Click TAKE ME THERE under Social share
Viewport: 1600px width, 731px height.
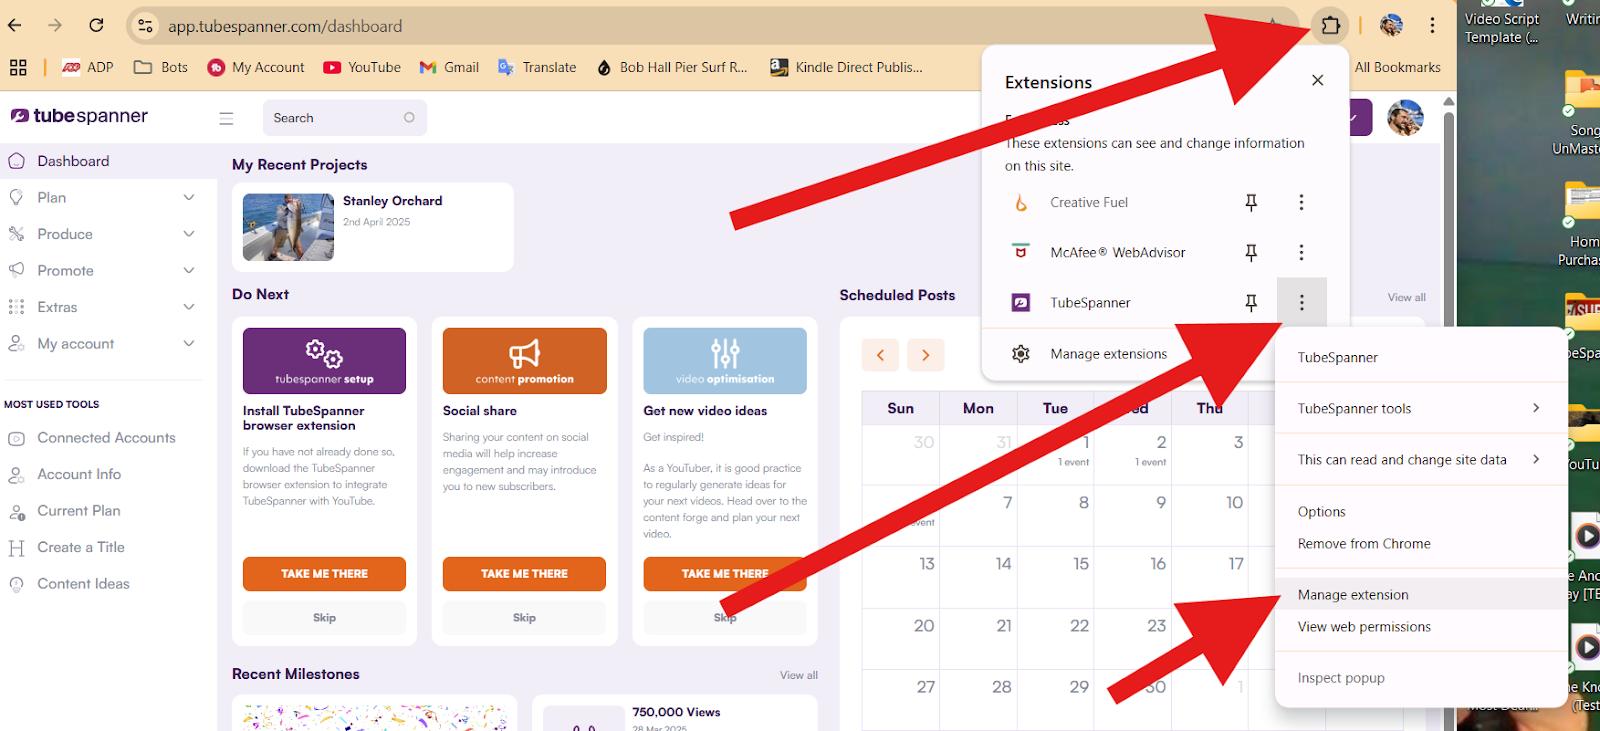click(524, 574)
